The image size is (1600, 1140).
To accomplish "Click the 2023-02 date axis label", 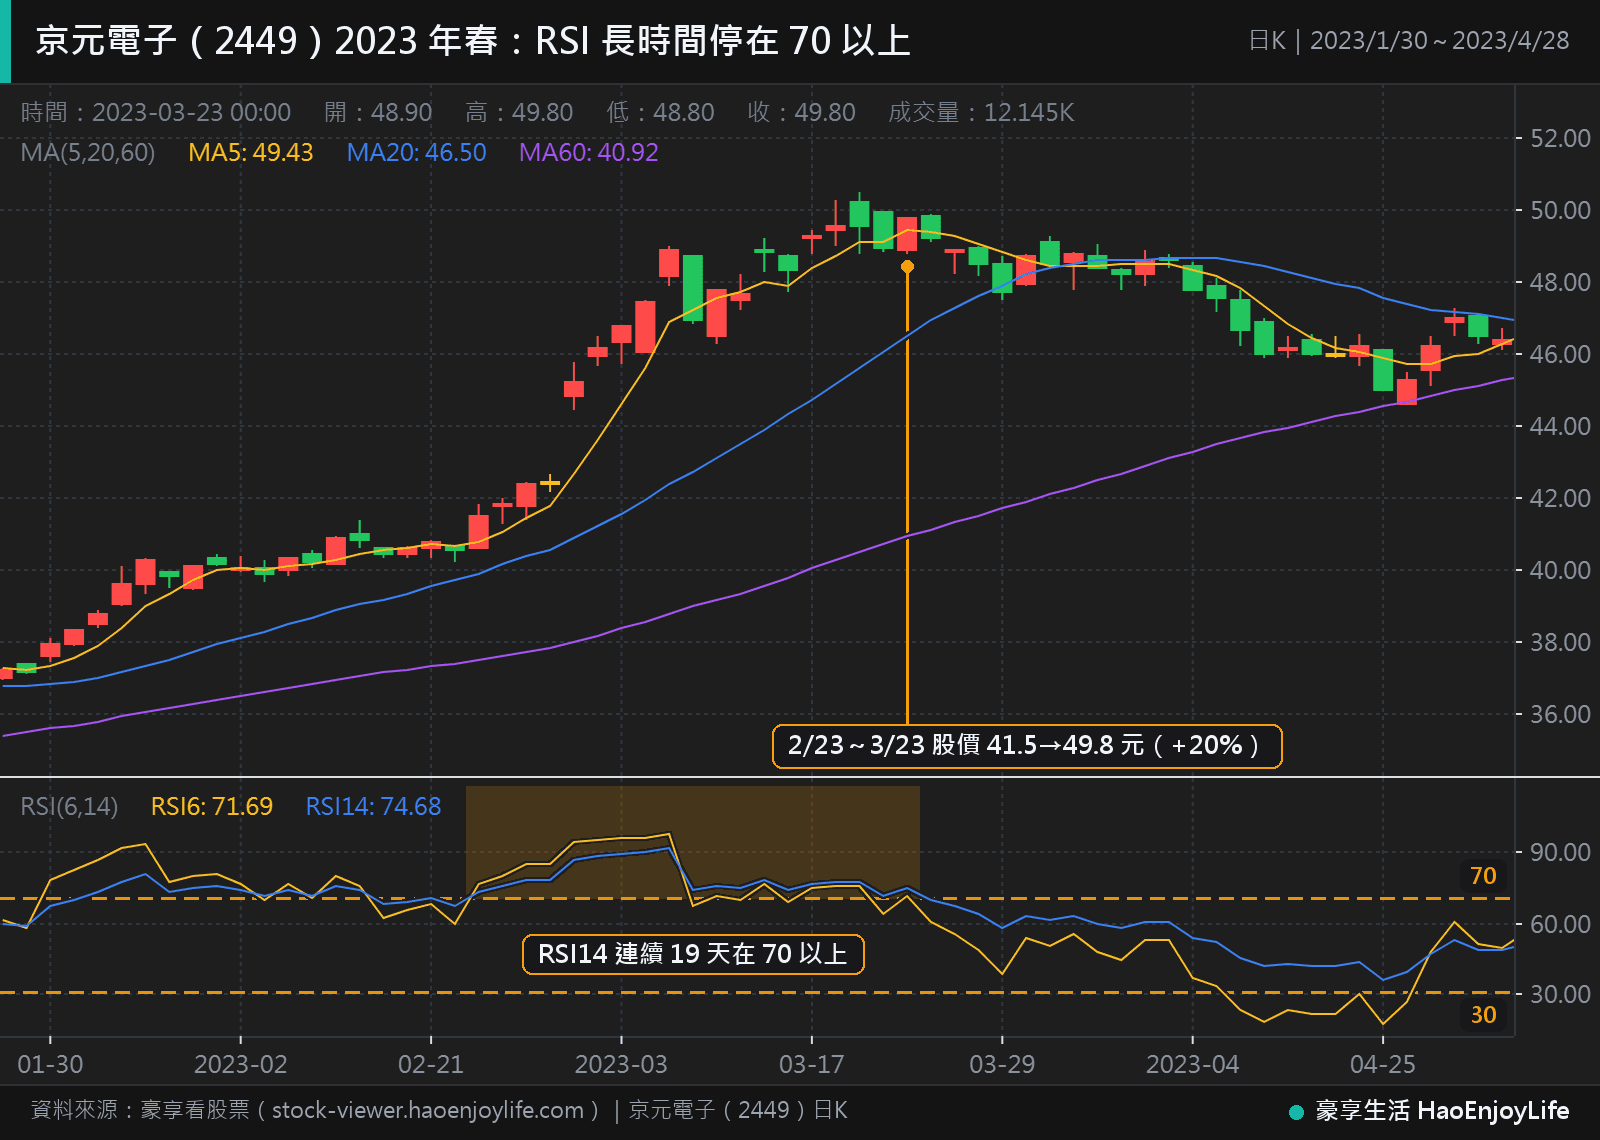I will coord(241,1064).
